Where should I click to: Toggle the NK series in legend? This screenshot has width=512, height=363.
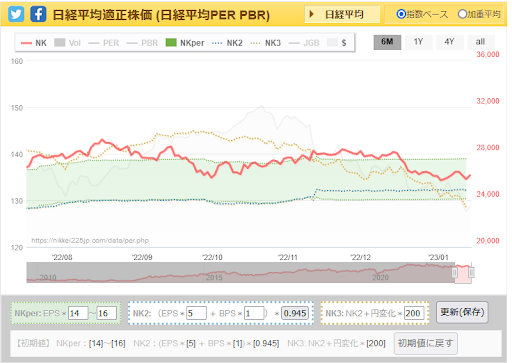[x=34, y=43]
